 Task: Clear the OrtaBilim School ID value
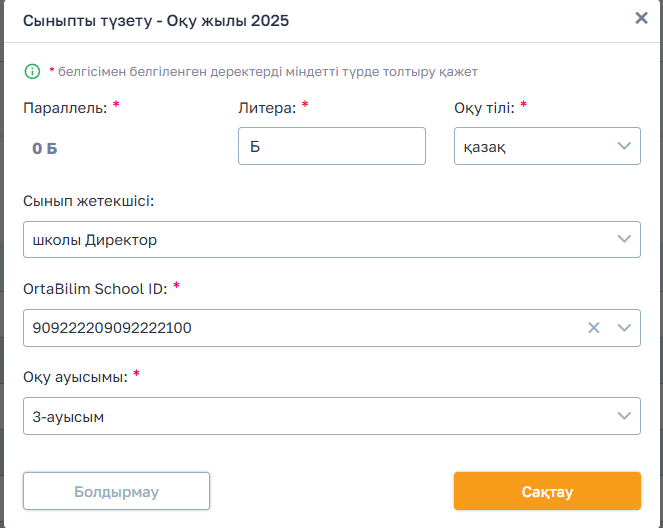pos(594,328)
